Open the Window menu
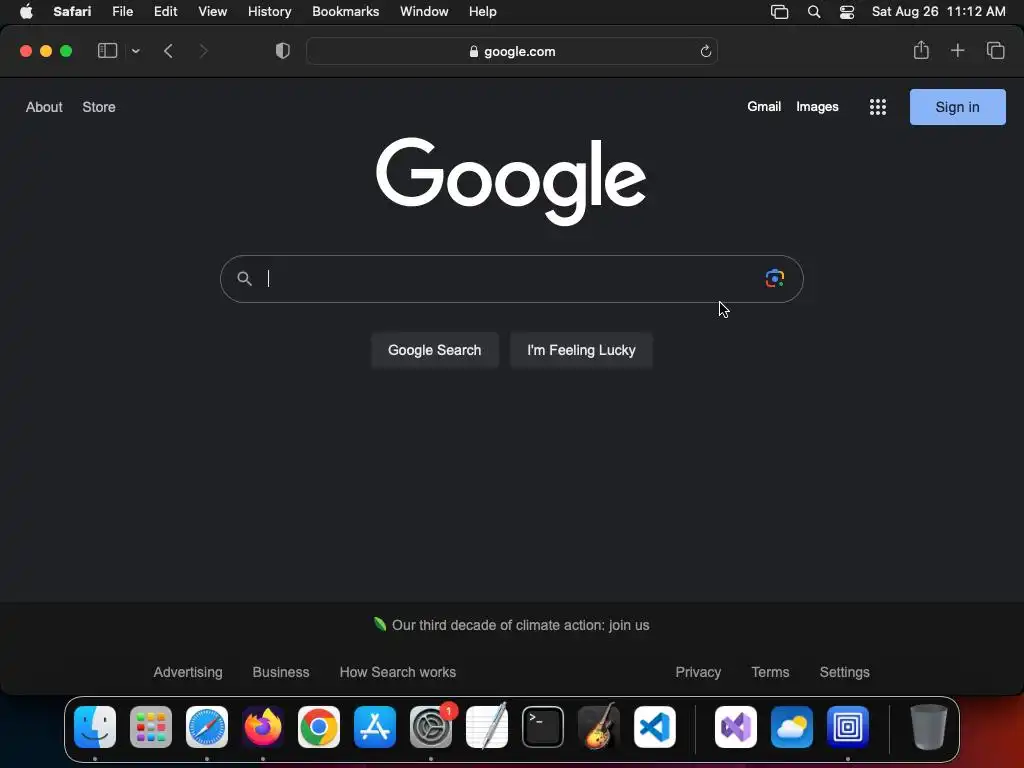This screenshot has height=768, width=1024. [x=424, y=12]
